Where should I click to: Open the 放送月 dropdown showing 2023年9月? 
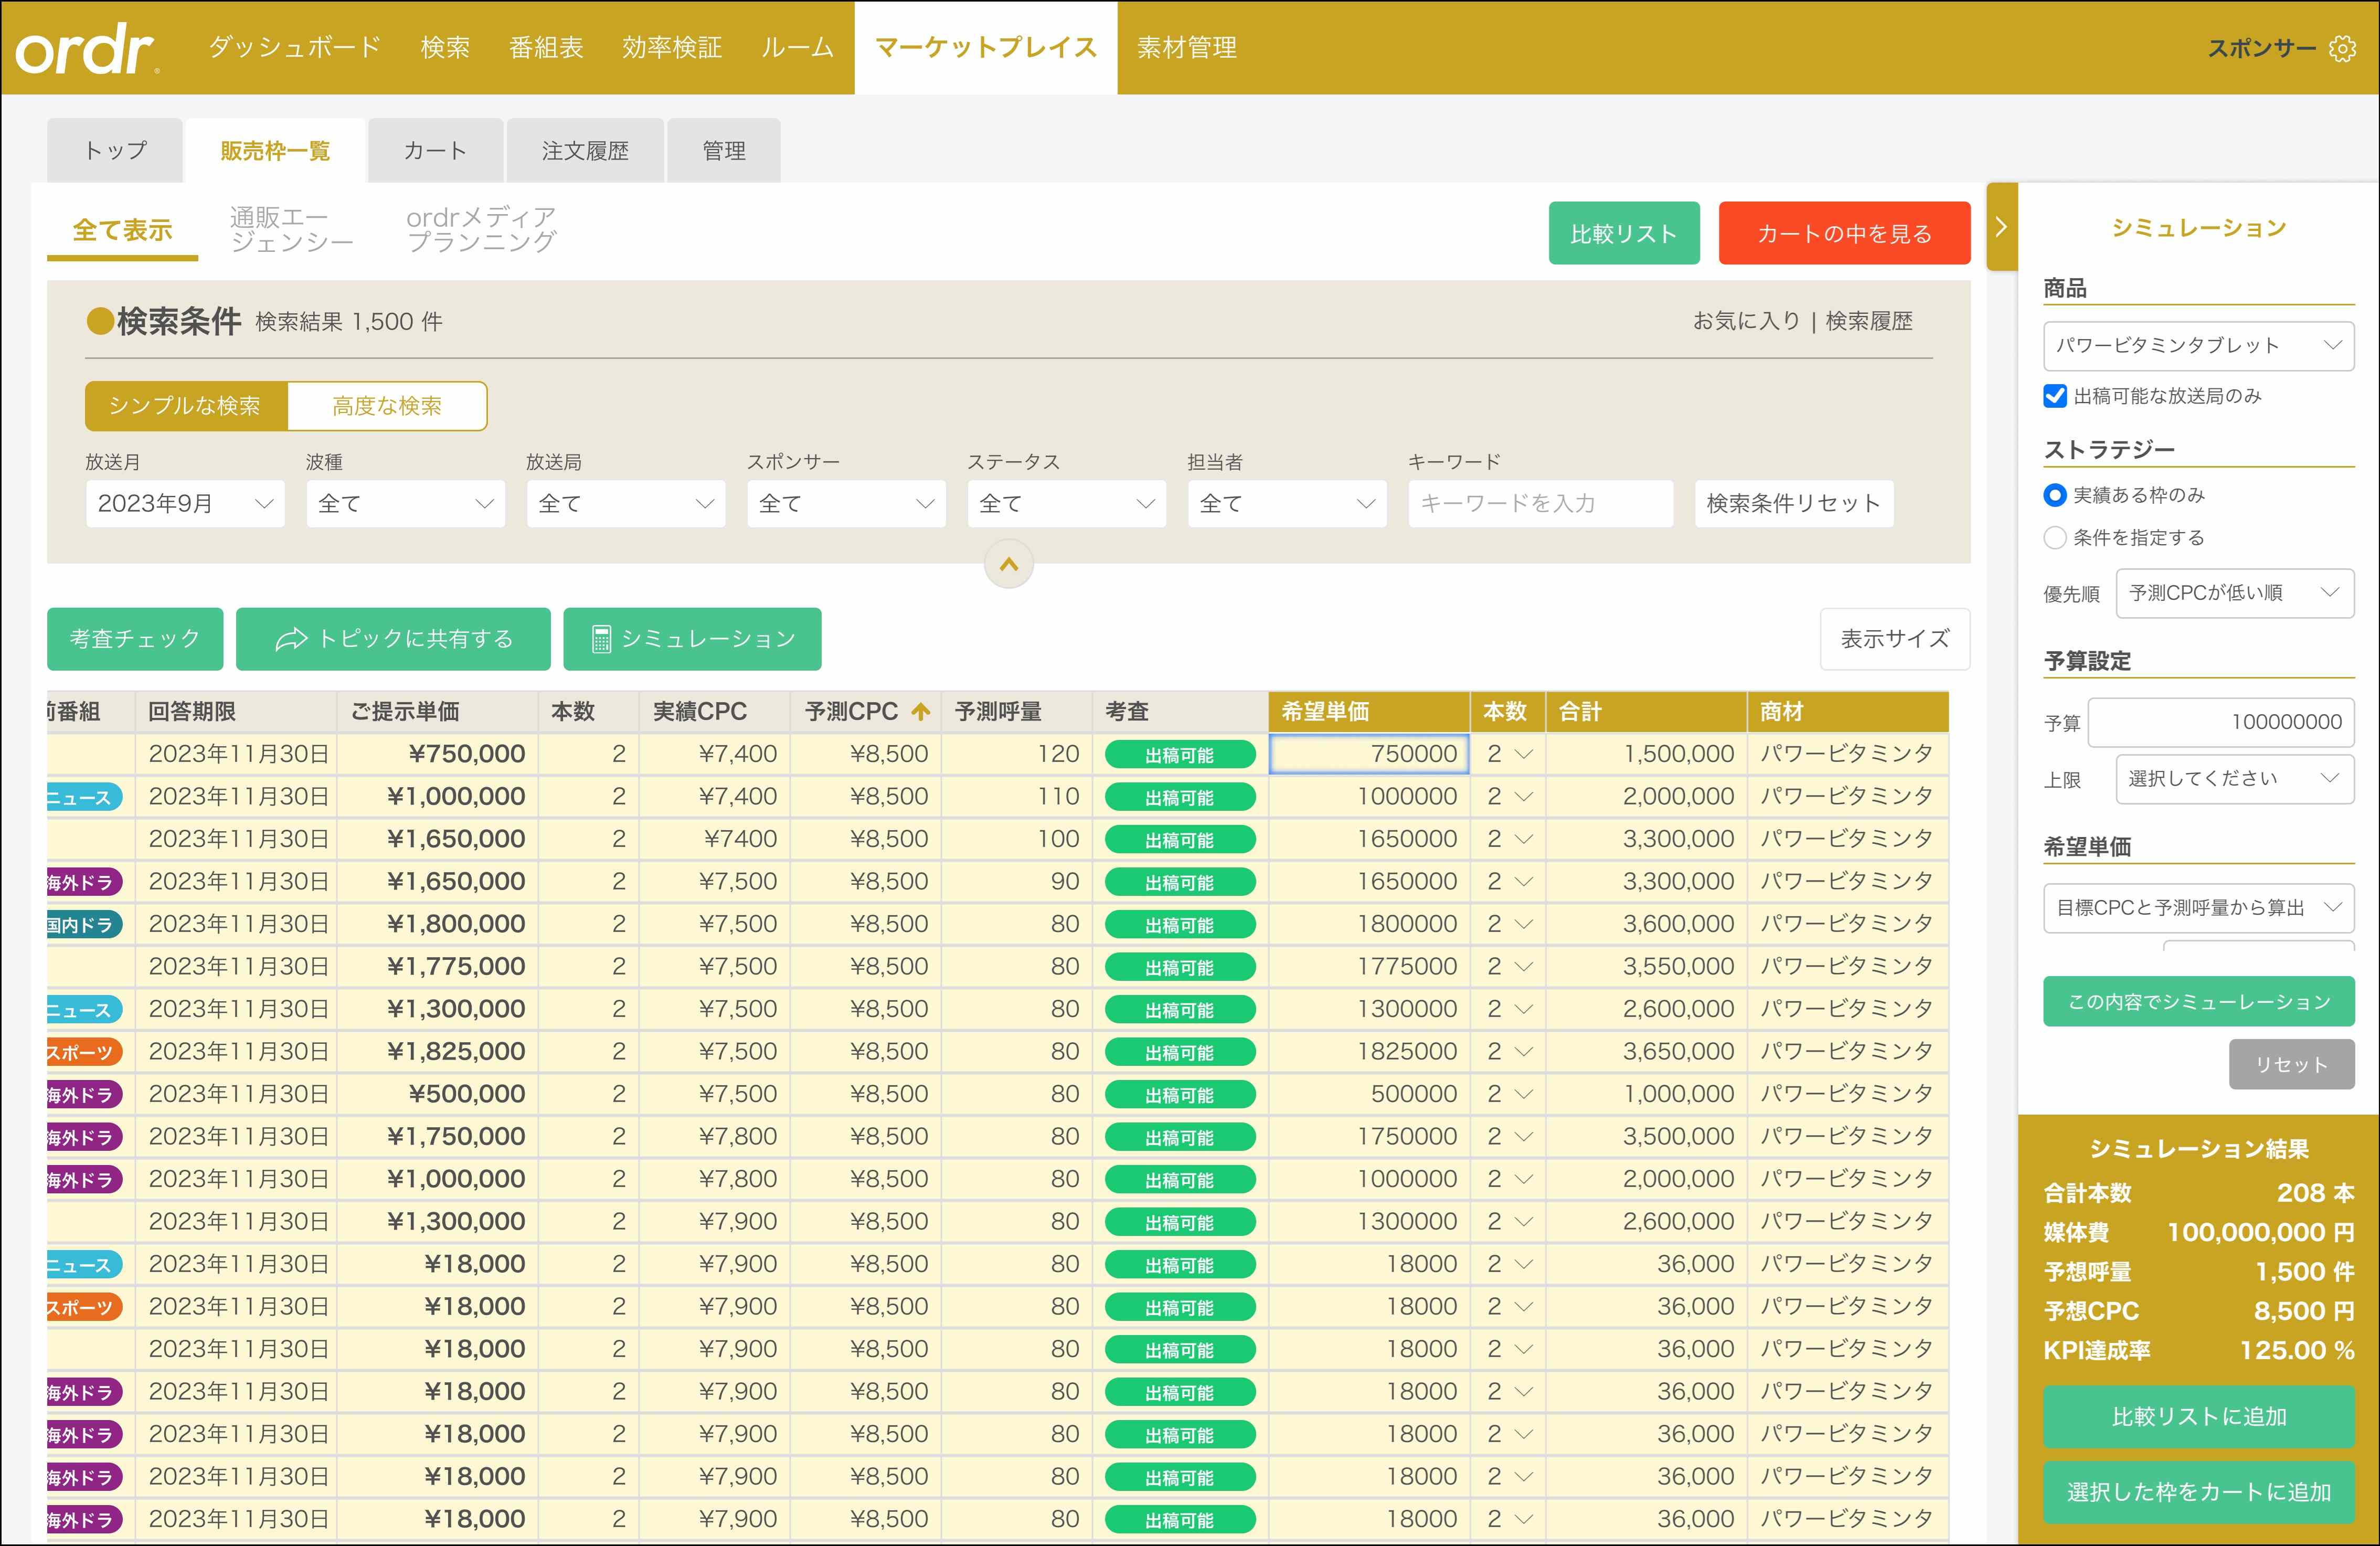pyautogui.click(x=185, y=503)
